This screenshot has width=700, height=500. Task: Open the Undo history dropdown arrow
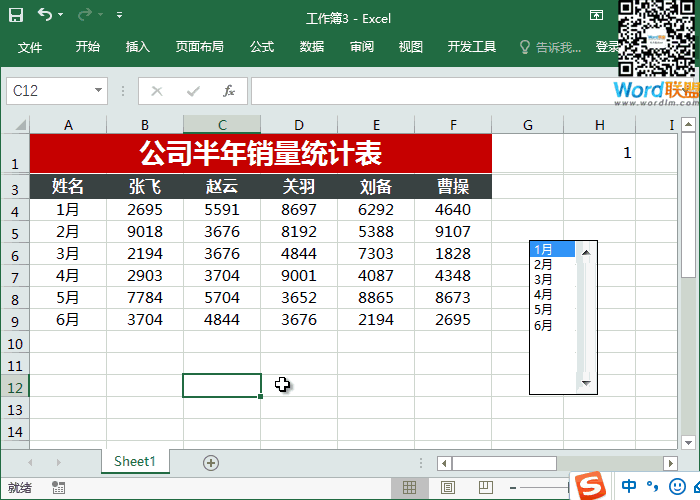click(x=61, y=15)
